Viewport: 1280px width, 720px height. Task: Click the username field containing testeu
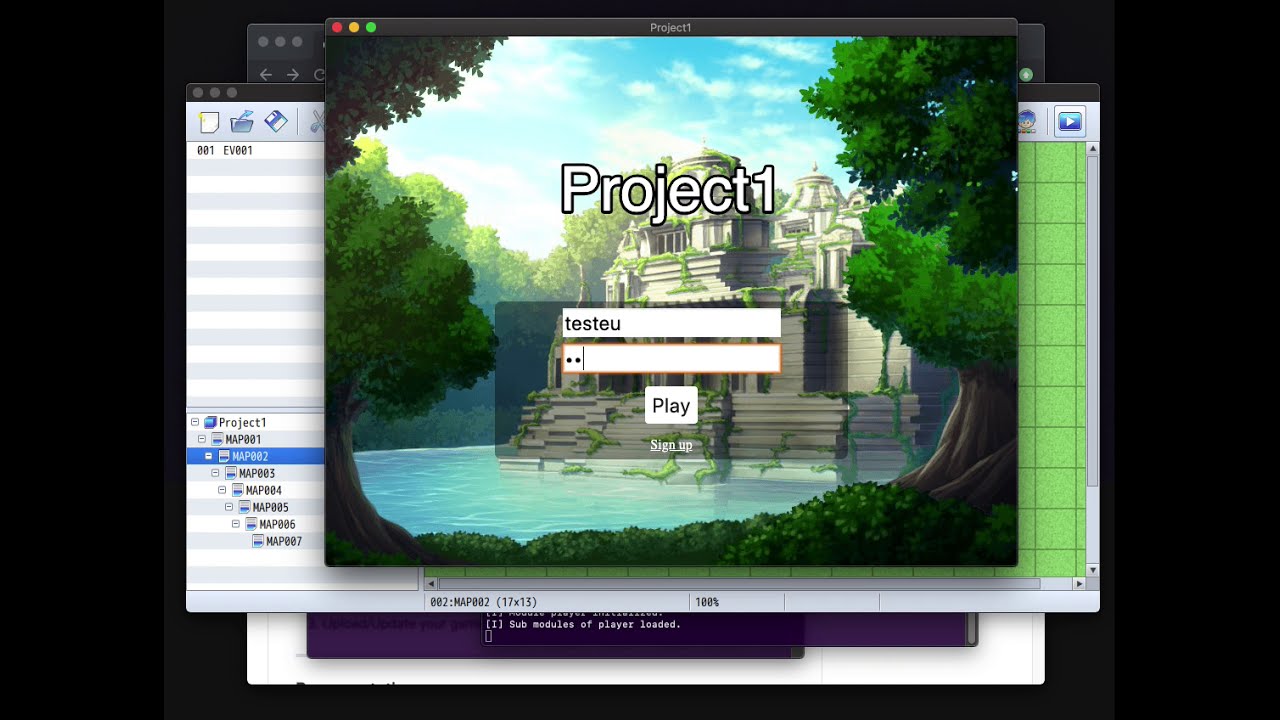671,323
